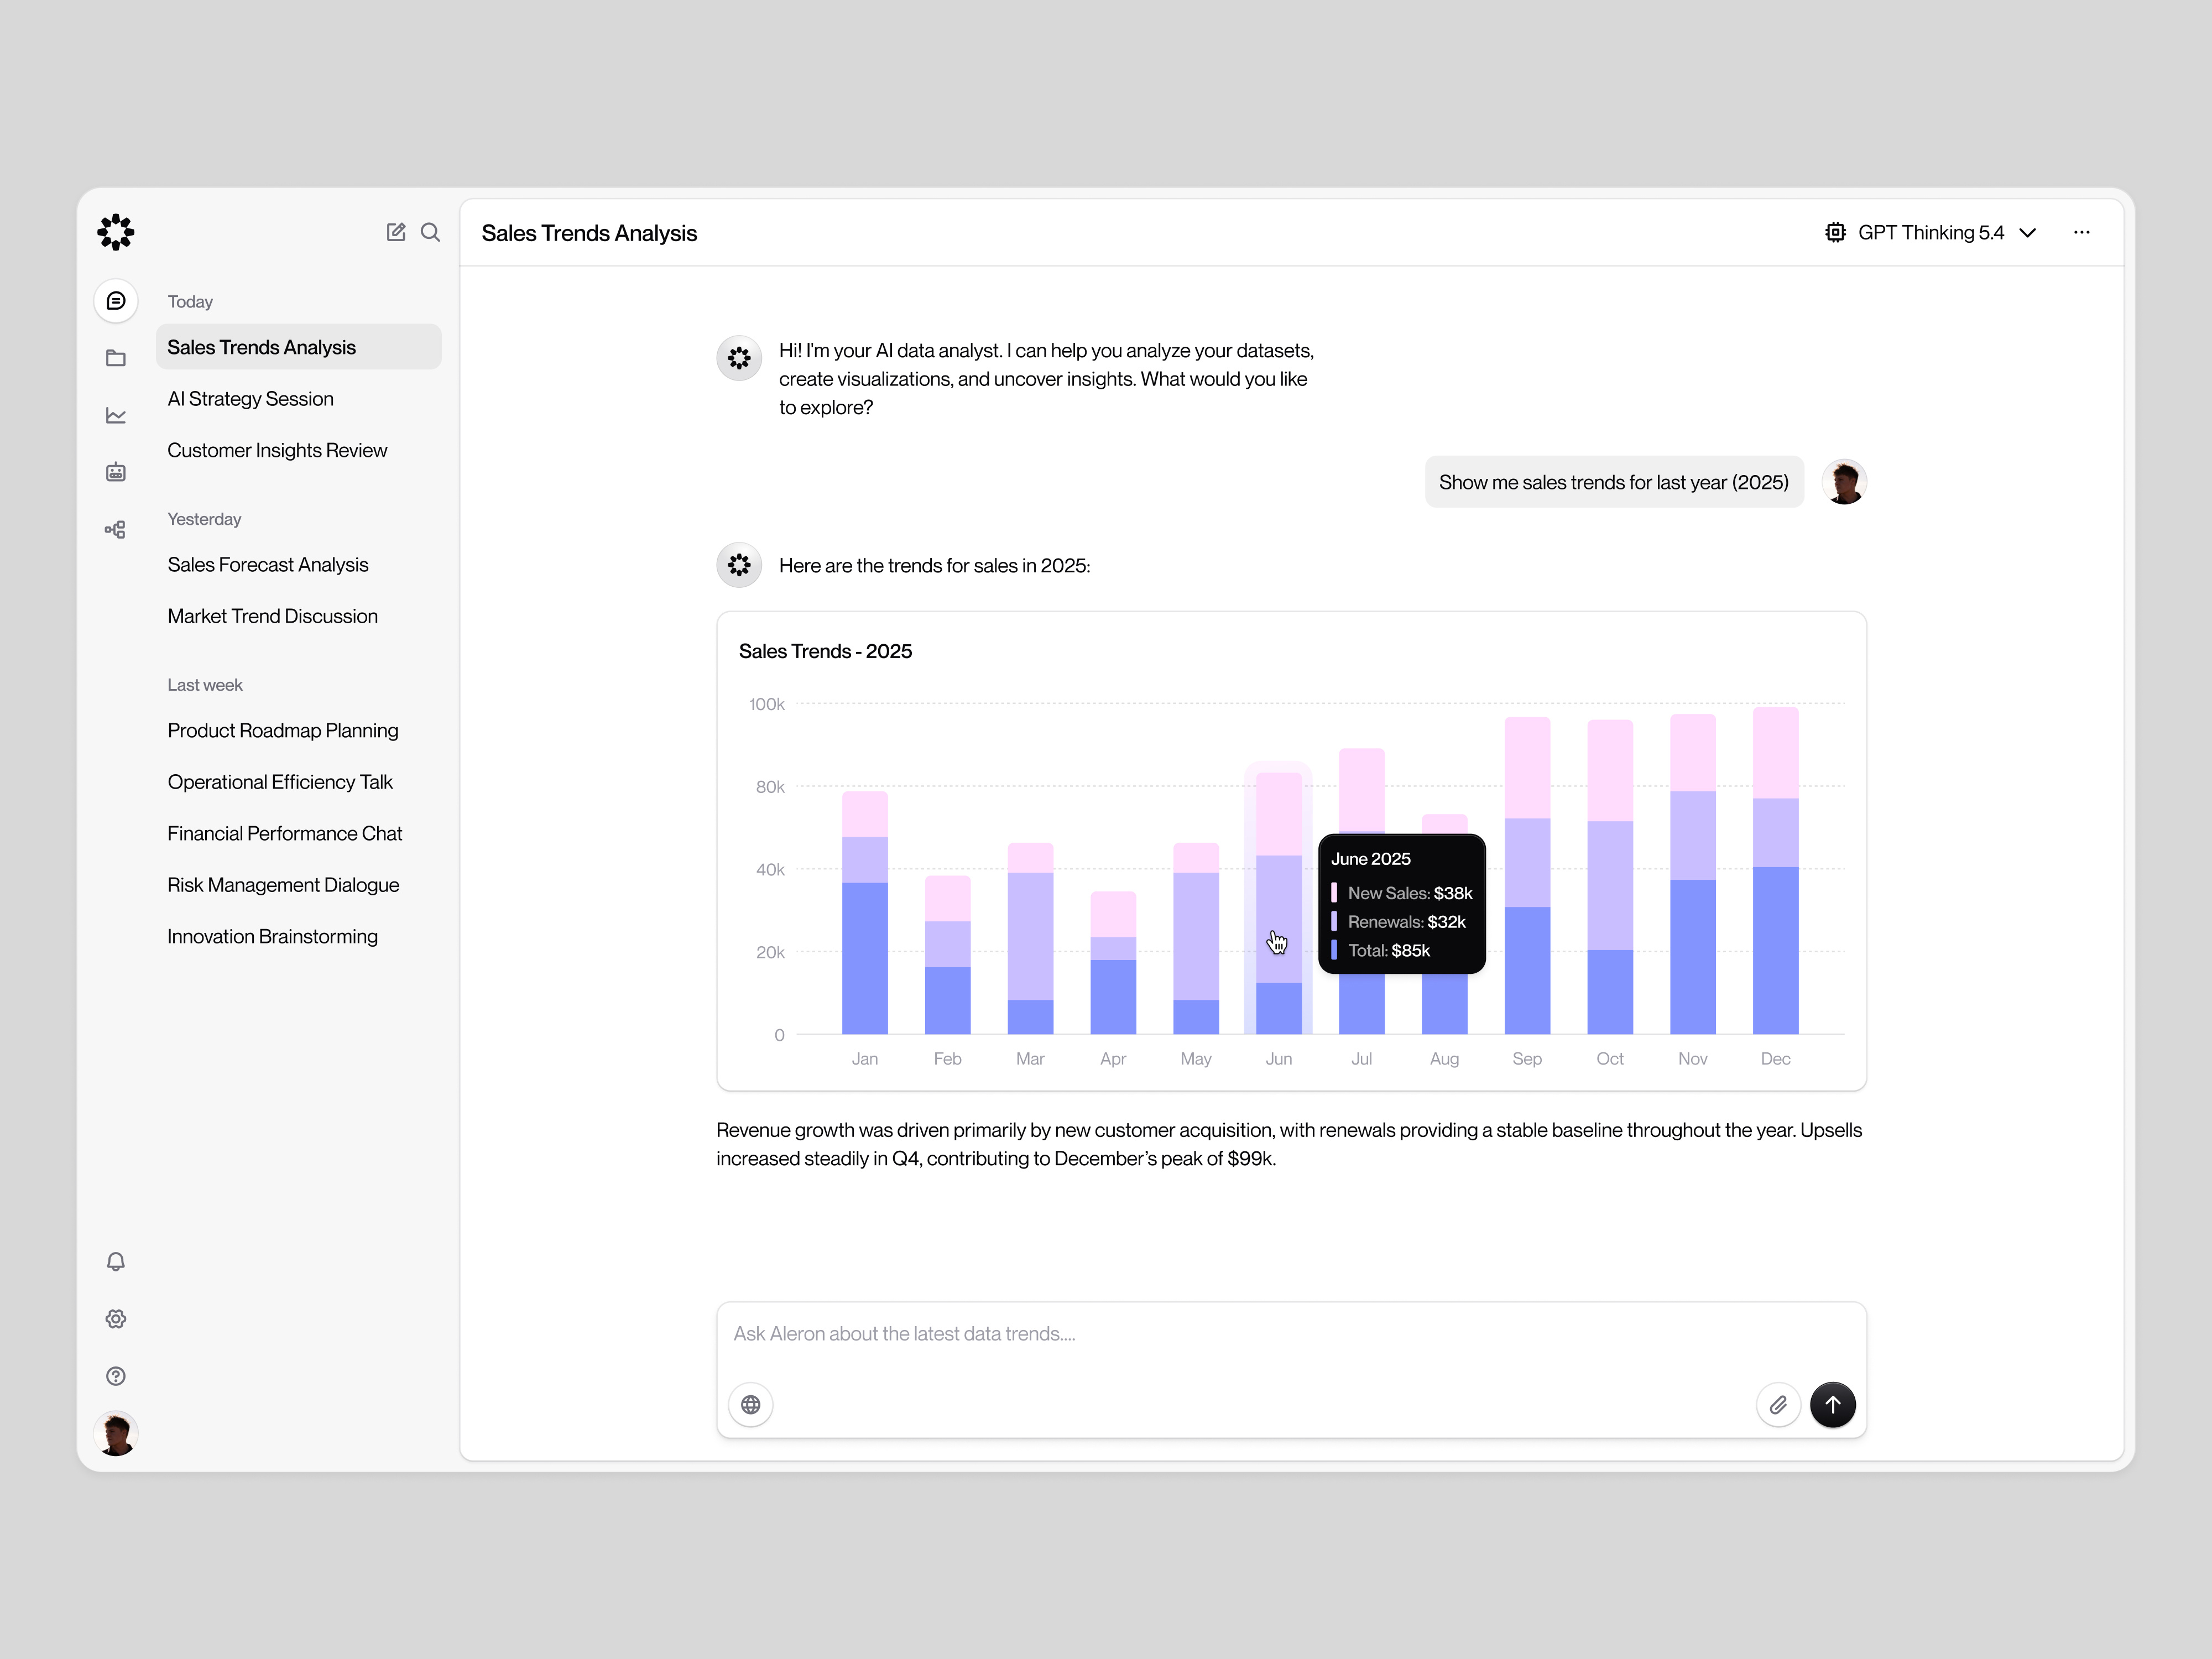Open Help via the question mark icon
Viewport: 2212px width, 1659px height.
[116, 1375]
